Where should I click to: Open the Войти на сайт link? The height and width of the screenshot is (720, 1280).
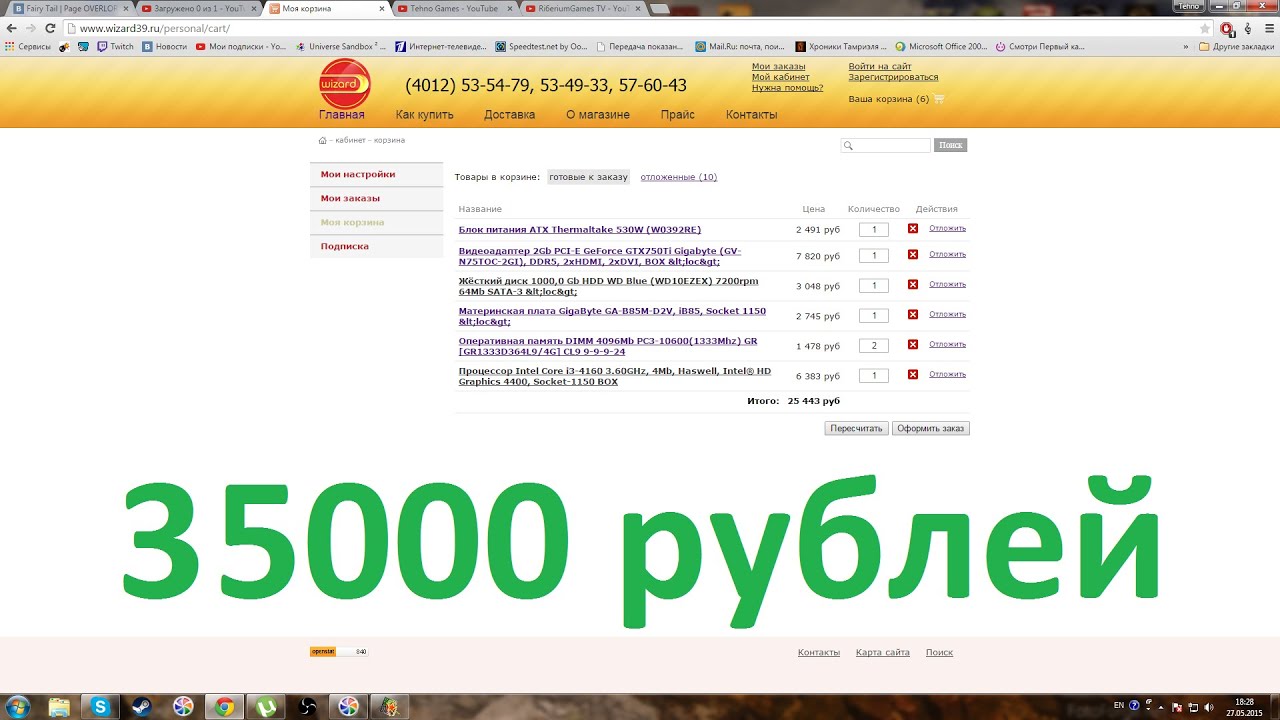[x=880, y=67]
